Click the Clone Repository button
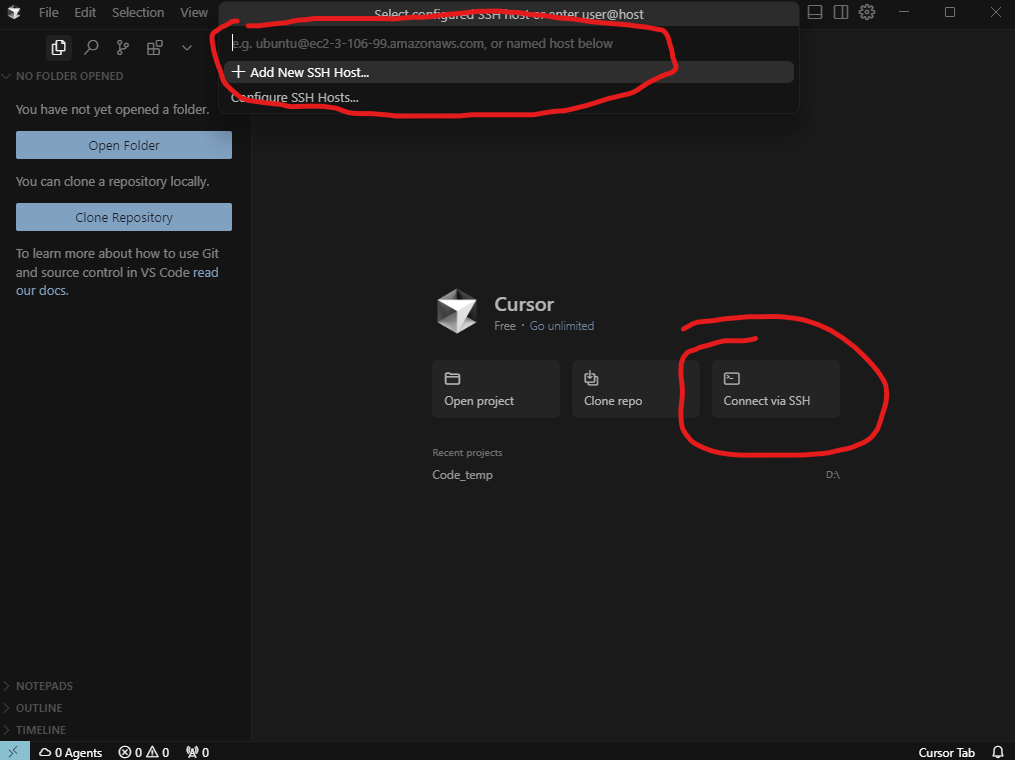Image resolution: width=1015 pixels, height=760 pixels. pyautogui.click(x=124, y=217)
